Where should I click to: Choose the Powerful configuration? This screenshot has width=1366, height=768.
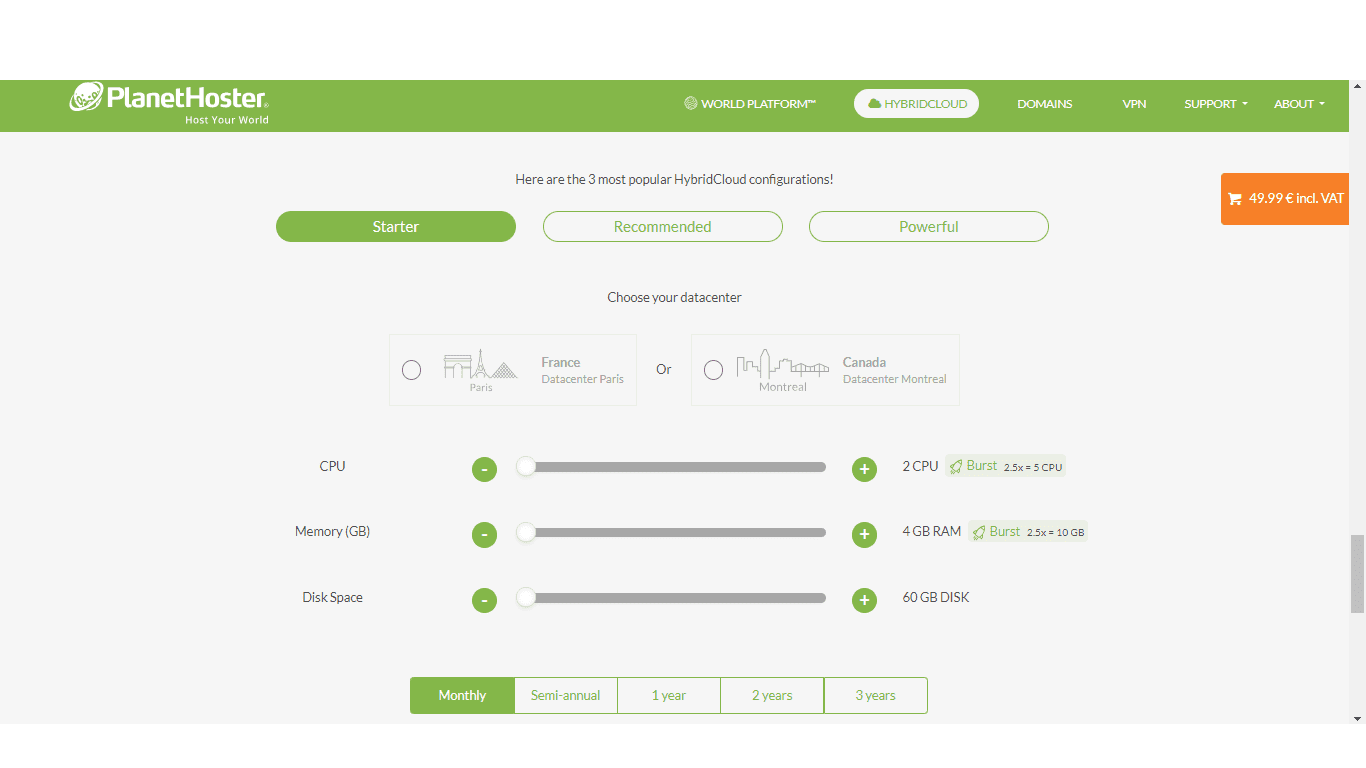pyautogui.click(x=929, y=226)
